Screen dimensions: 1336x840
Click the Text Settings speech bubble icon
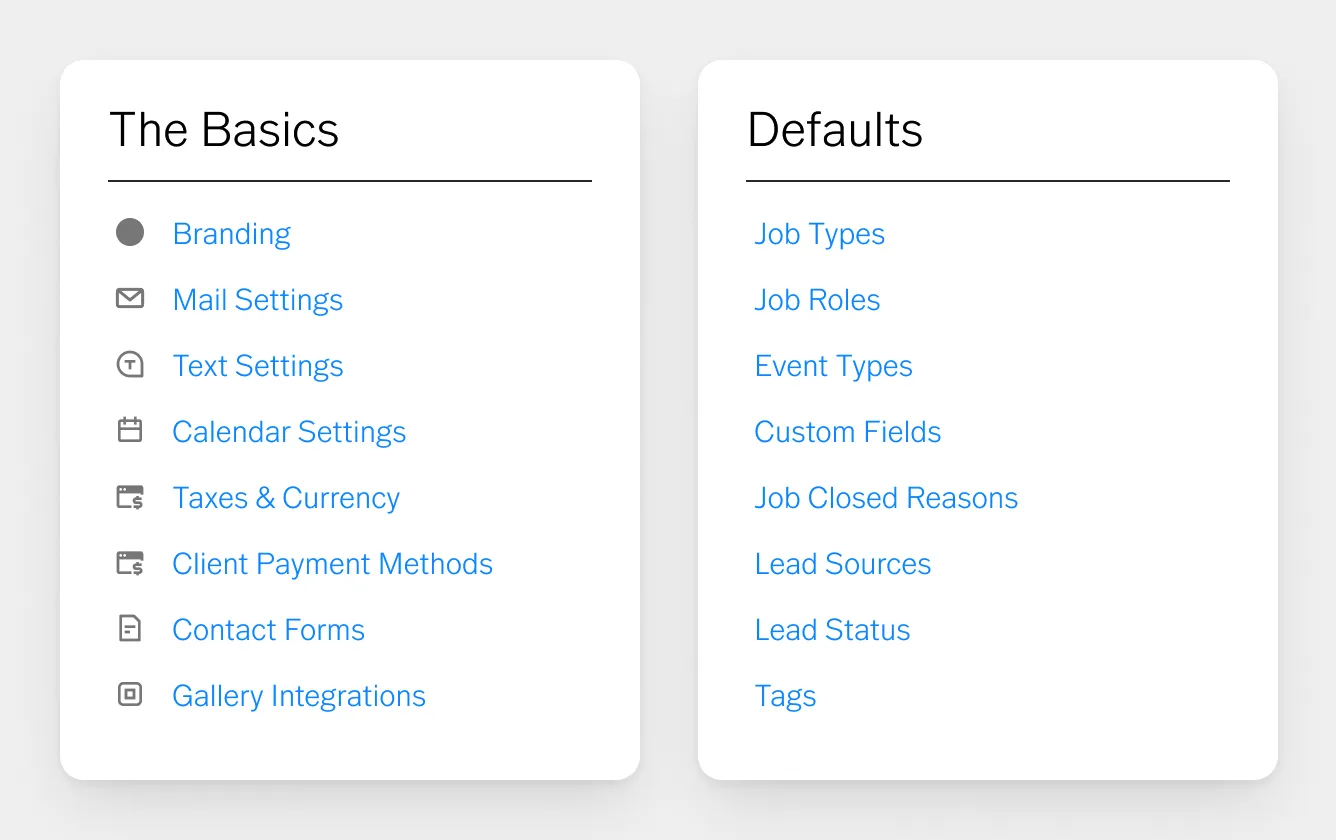(130, 365)
